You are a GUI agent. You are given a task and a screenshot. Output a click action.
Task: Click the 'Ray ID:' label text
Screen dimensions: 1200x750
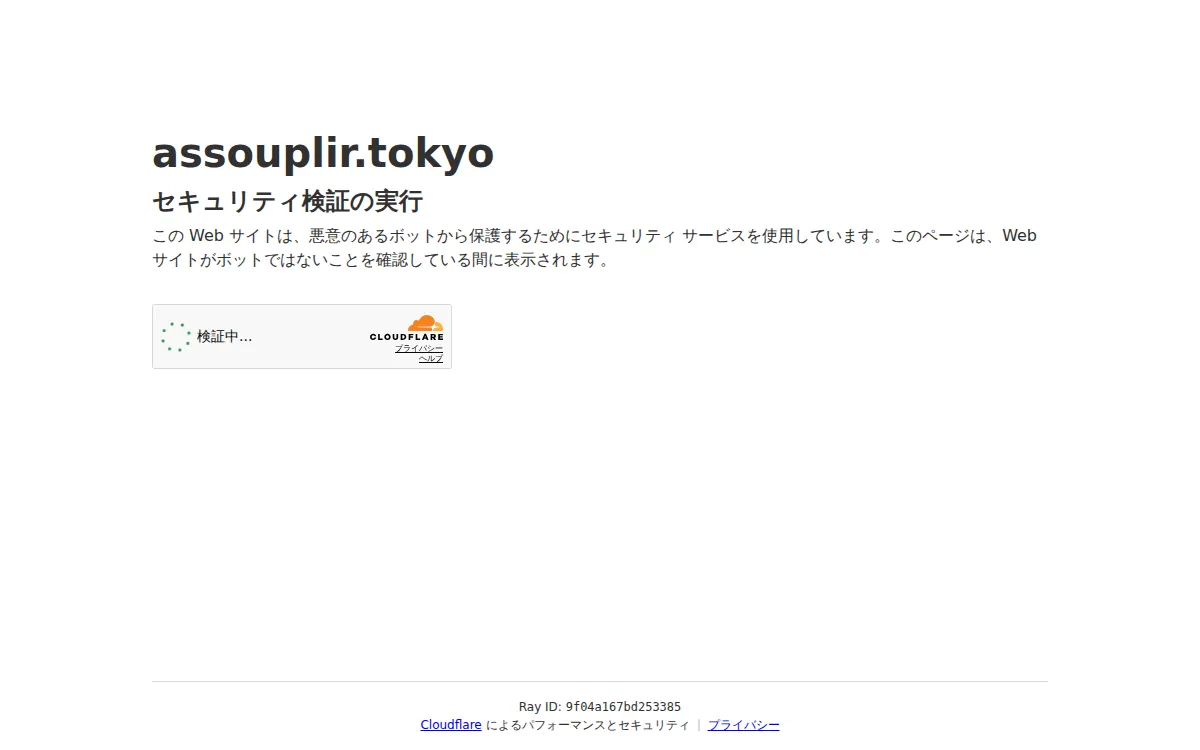click(x=540, y=707)
